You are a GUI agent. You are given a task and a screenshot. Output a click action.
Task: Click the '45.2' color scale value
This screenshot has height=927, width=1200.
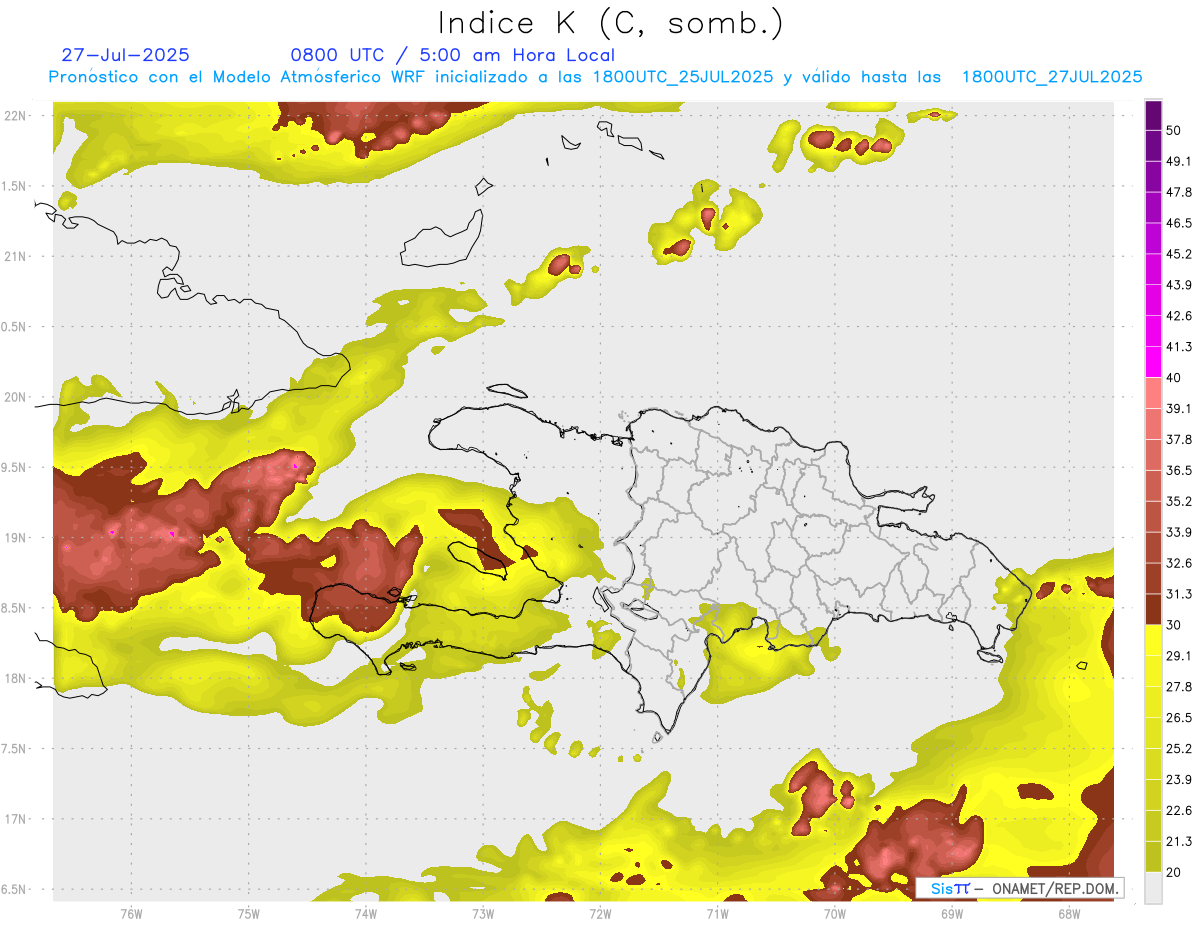point(1179,254)
